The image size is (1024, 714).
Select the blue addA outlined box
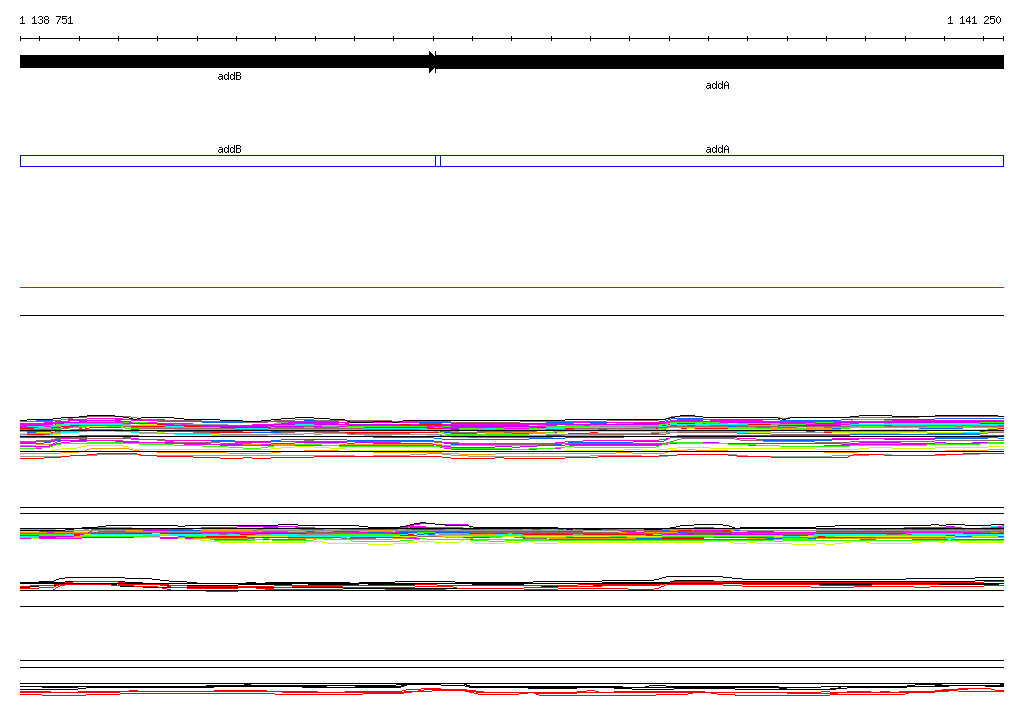[x=722, y=161]
